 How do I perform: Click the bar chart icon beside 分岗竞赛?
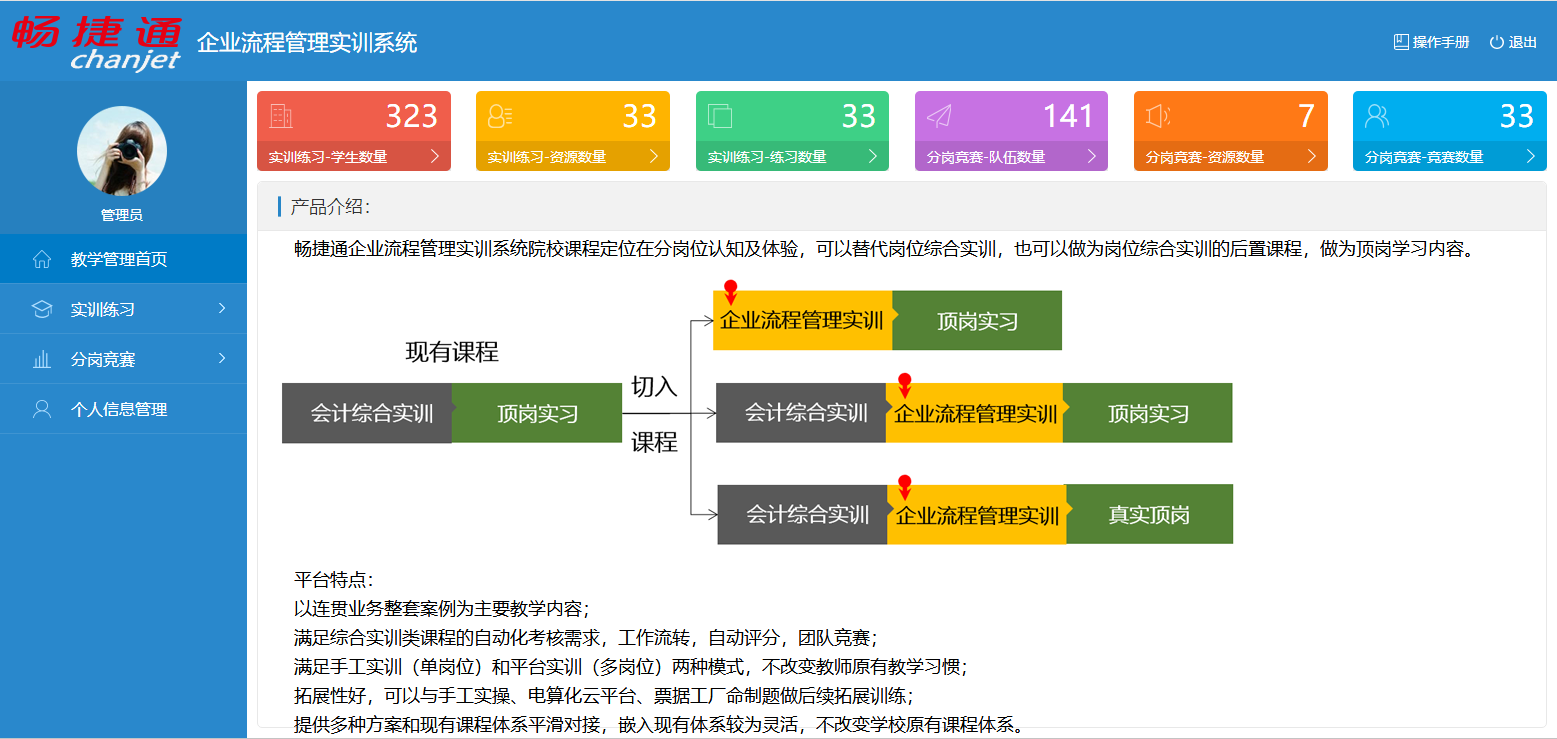[x=42, y=359]
